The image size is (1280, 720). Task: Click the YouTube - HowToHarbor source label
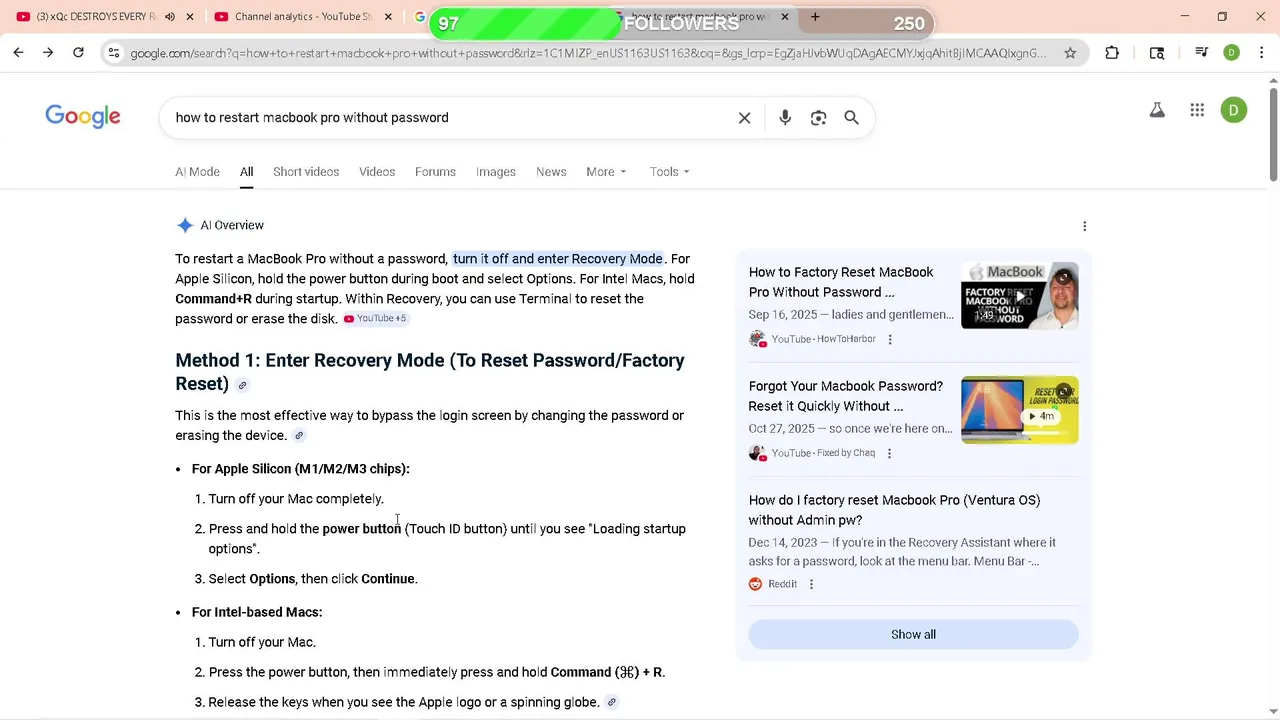(823, 339)
